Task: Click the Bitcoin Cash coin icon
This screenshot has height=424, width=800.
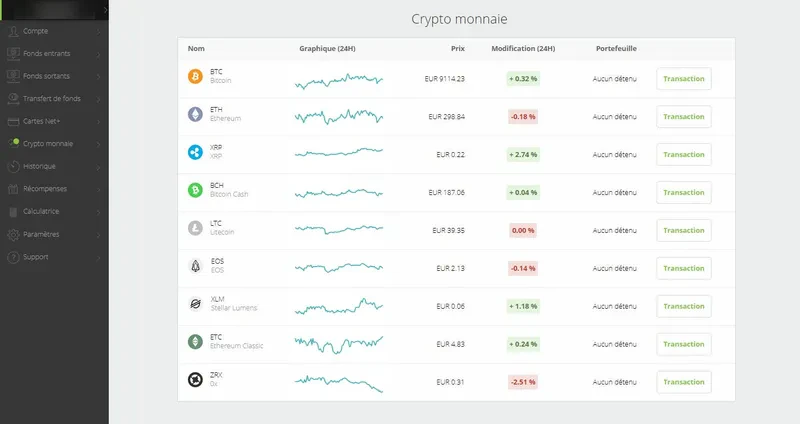Action: pos(194,190)
